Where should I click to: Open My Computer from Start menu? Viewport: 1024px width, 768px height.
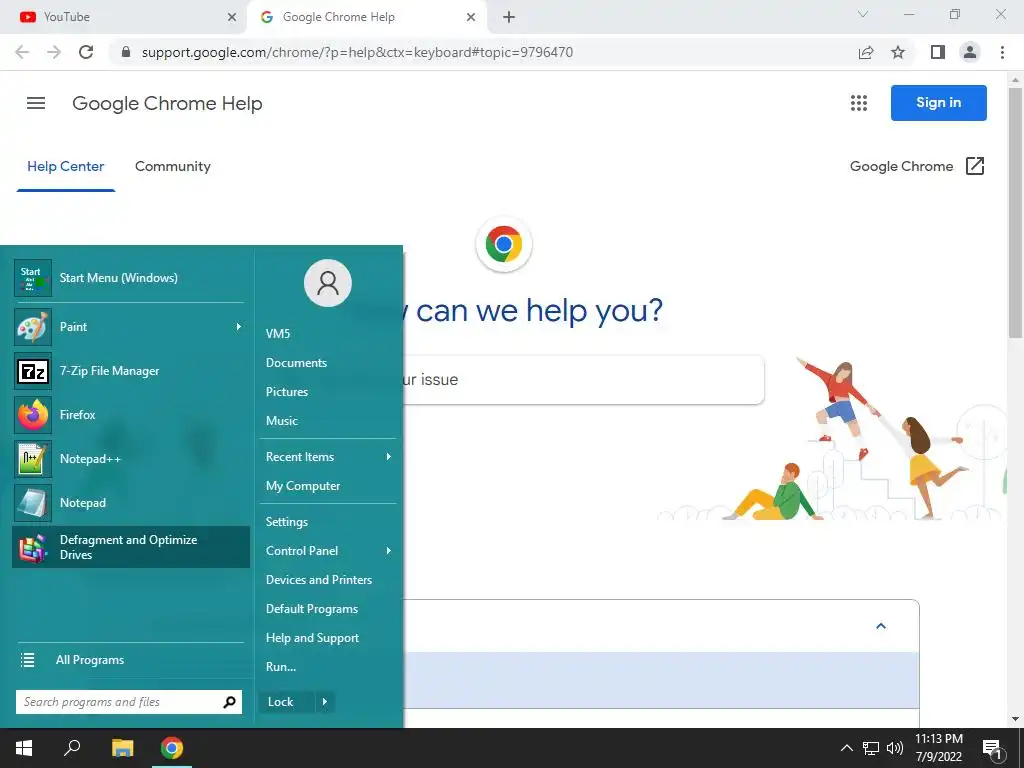pos(303,486)
